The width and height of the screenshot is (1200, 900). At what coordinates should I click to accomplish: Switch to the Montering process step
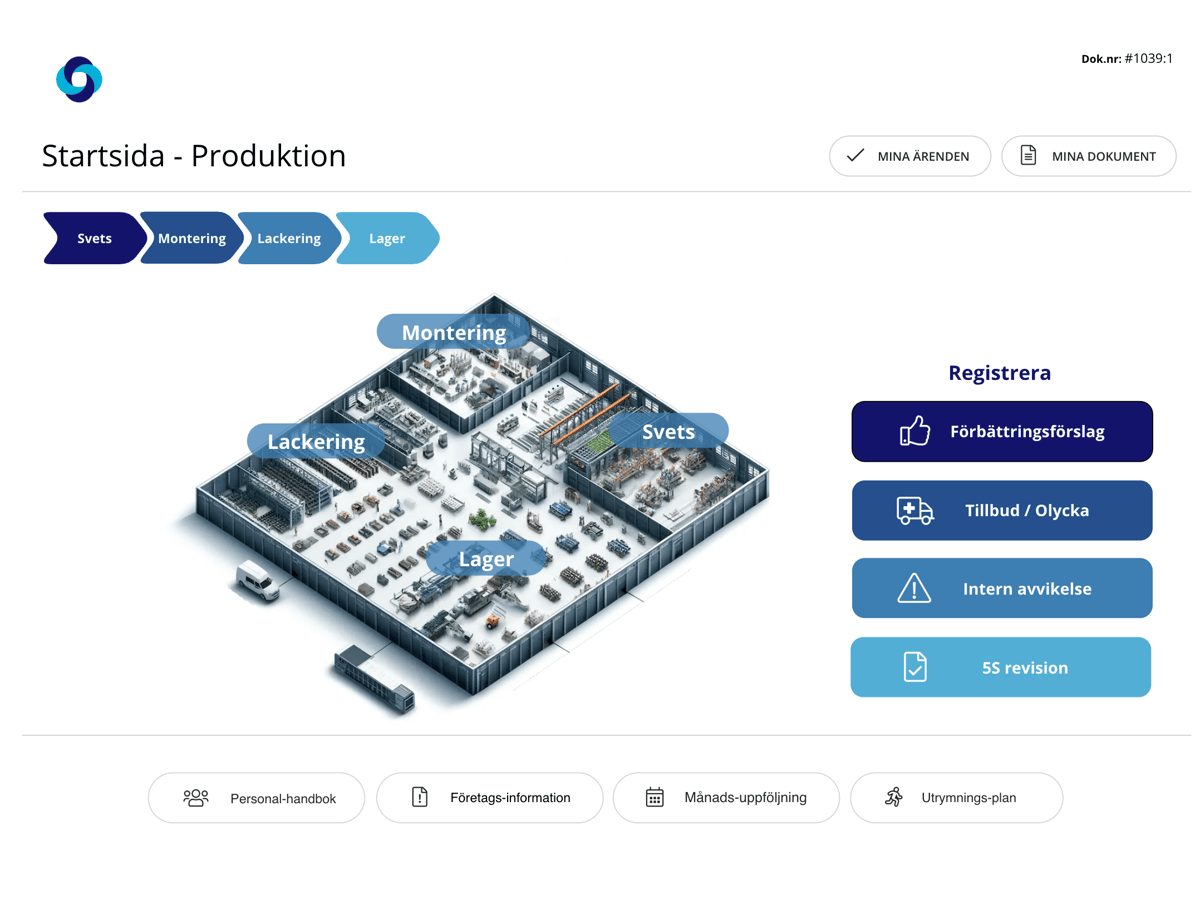coord(191,239)
